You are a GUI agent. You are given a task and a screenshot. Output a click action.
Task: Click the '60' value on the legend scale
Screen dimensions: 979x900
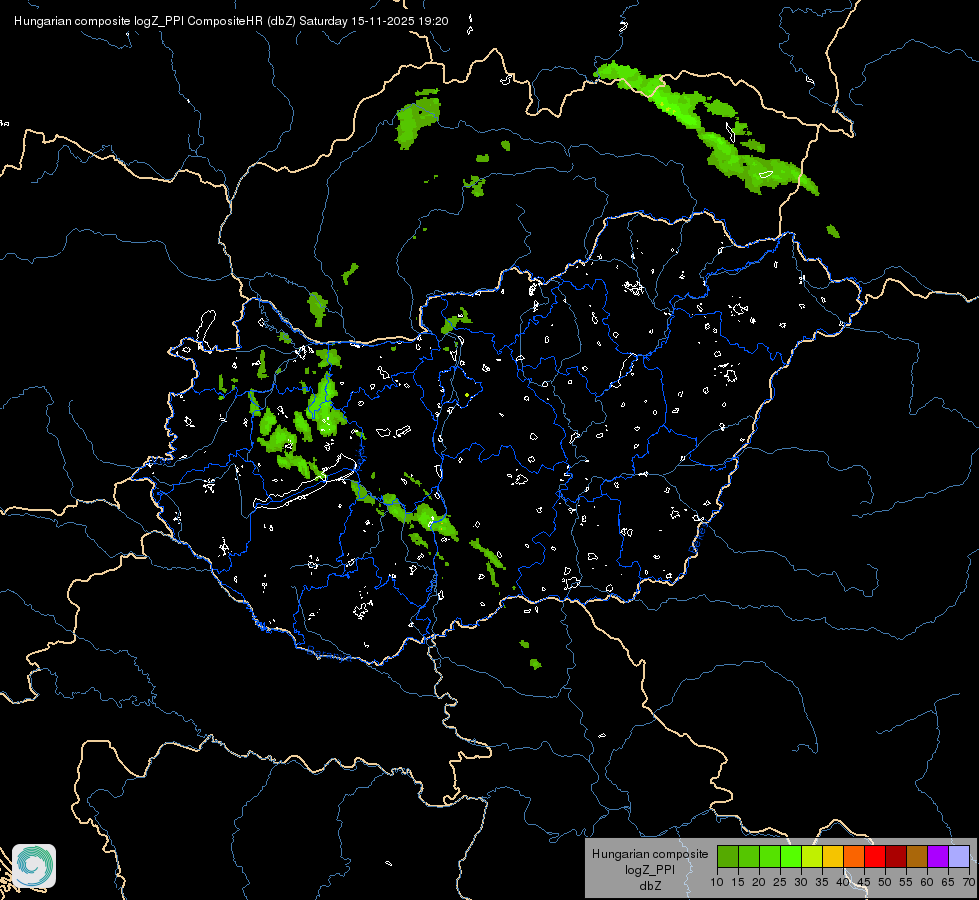coord(927,883)
